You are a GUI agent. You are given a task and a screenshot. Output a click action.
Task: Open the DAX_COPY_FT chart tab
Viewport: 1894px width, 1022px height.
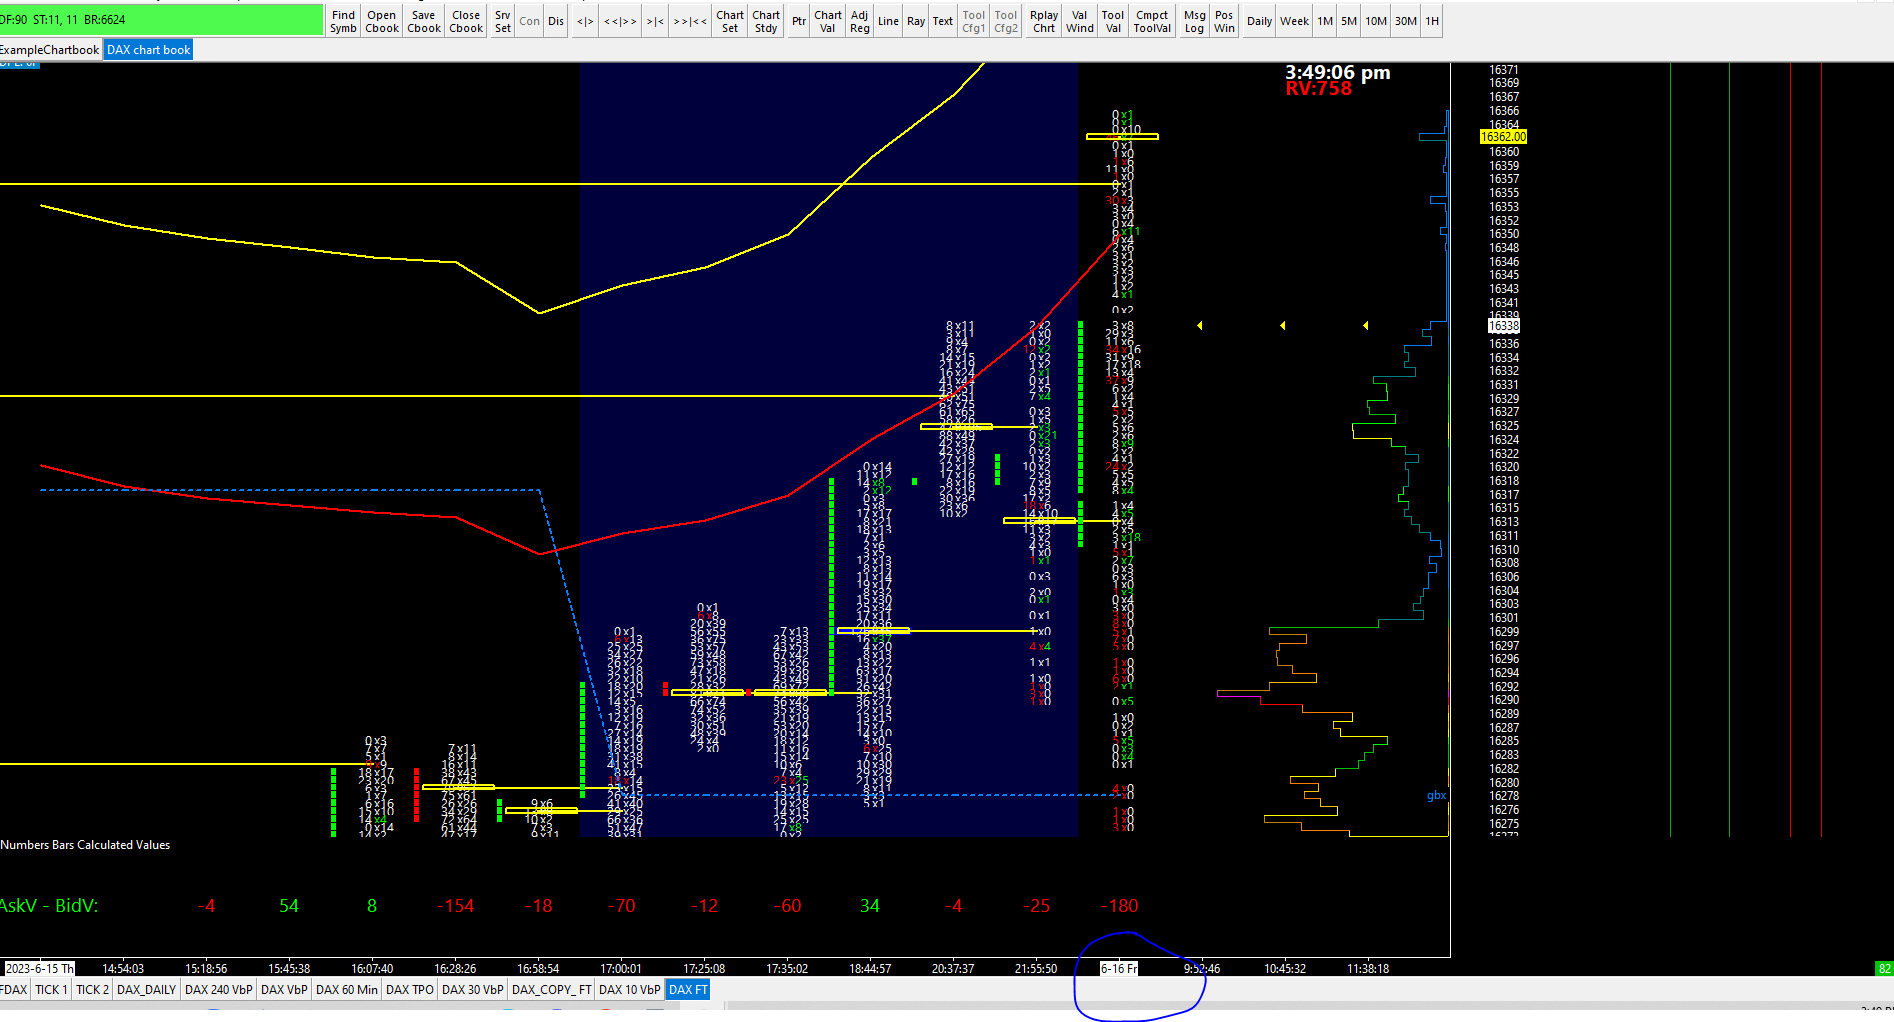coord(552,990)
